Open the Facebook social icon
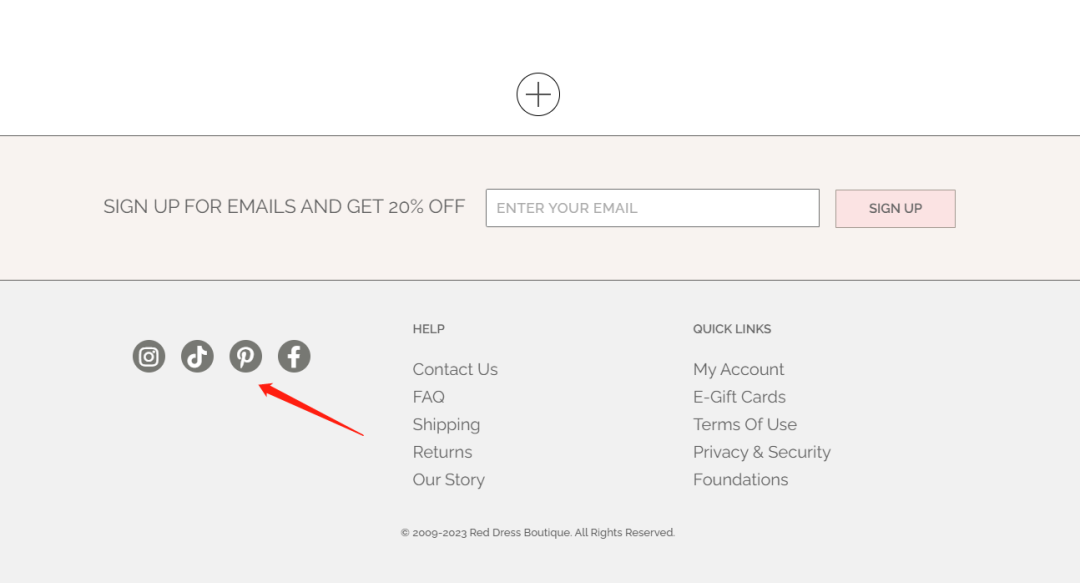This screenshot has height=583, width=1080. tap(294, 356)
